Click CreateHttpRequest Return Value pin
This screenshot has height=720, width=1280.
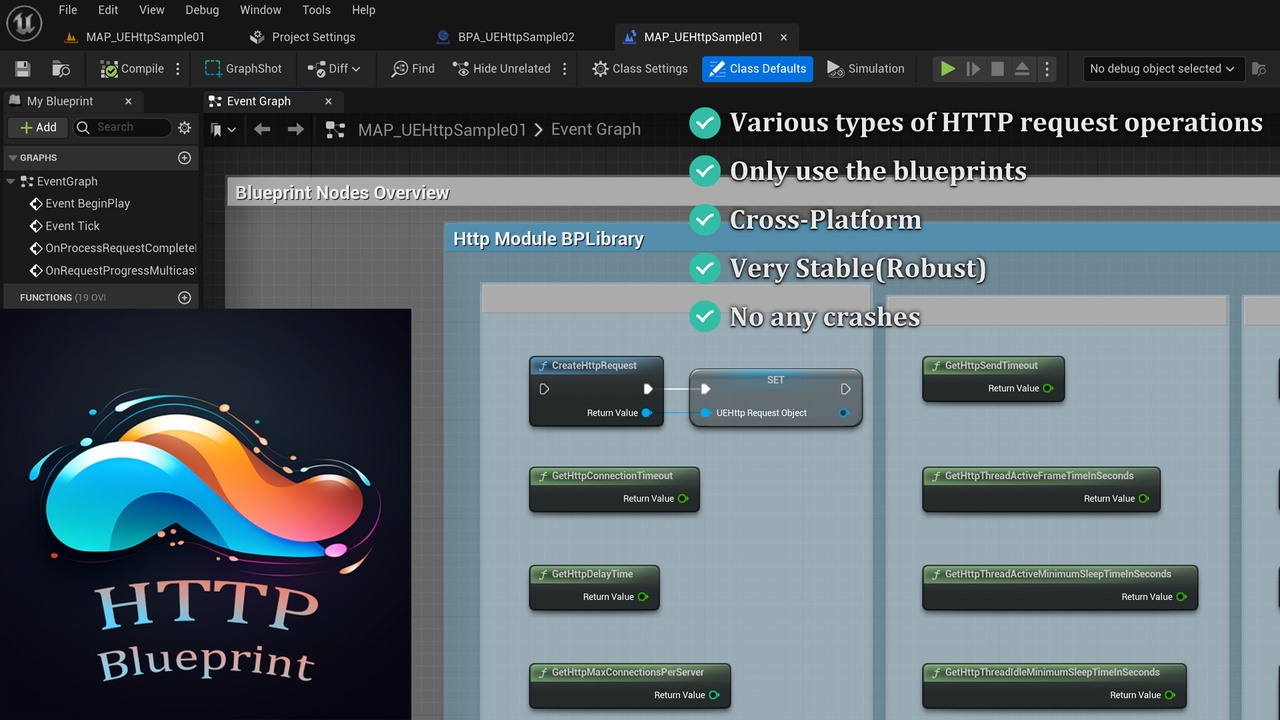point(647,413)
